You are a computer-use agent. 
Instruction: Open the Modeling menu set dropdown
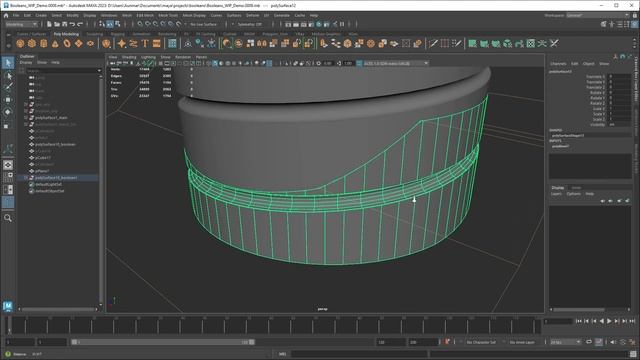[21, 24]
